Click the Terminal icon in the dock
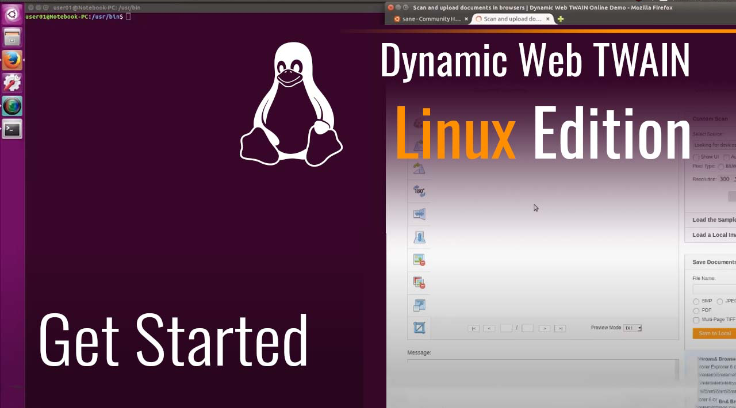Screen dimensions: 736x408 pos(12,128)
